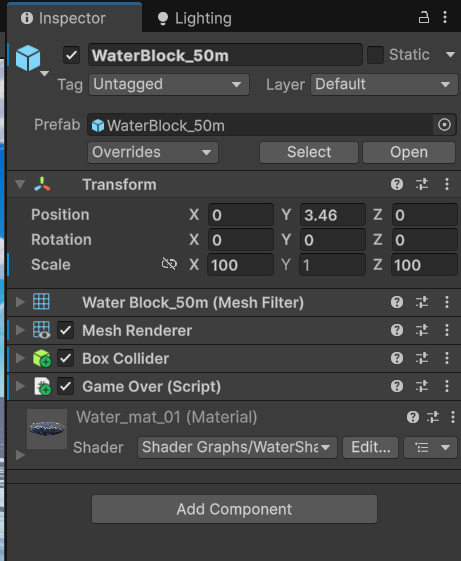Enable the Static checkbox
The image size is (461, 561).
click(375, 55)
